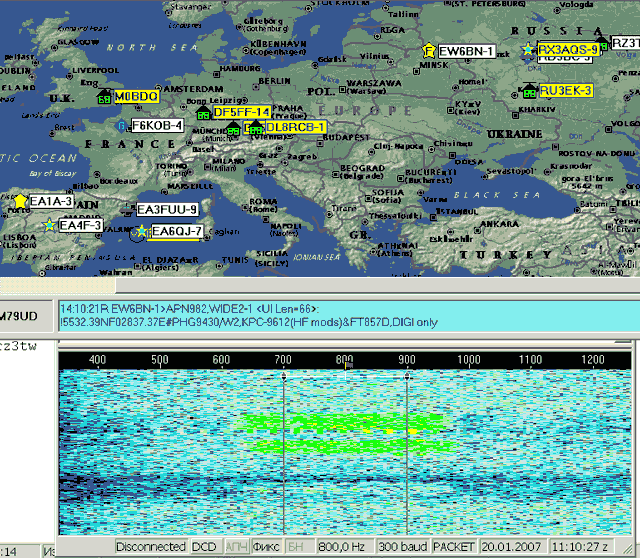Toggle the Фикс frequency lock button
Image resolution: width=640 pixels, height=558 pixels.
(267, 547)
